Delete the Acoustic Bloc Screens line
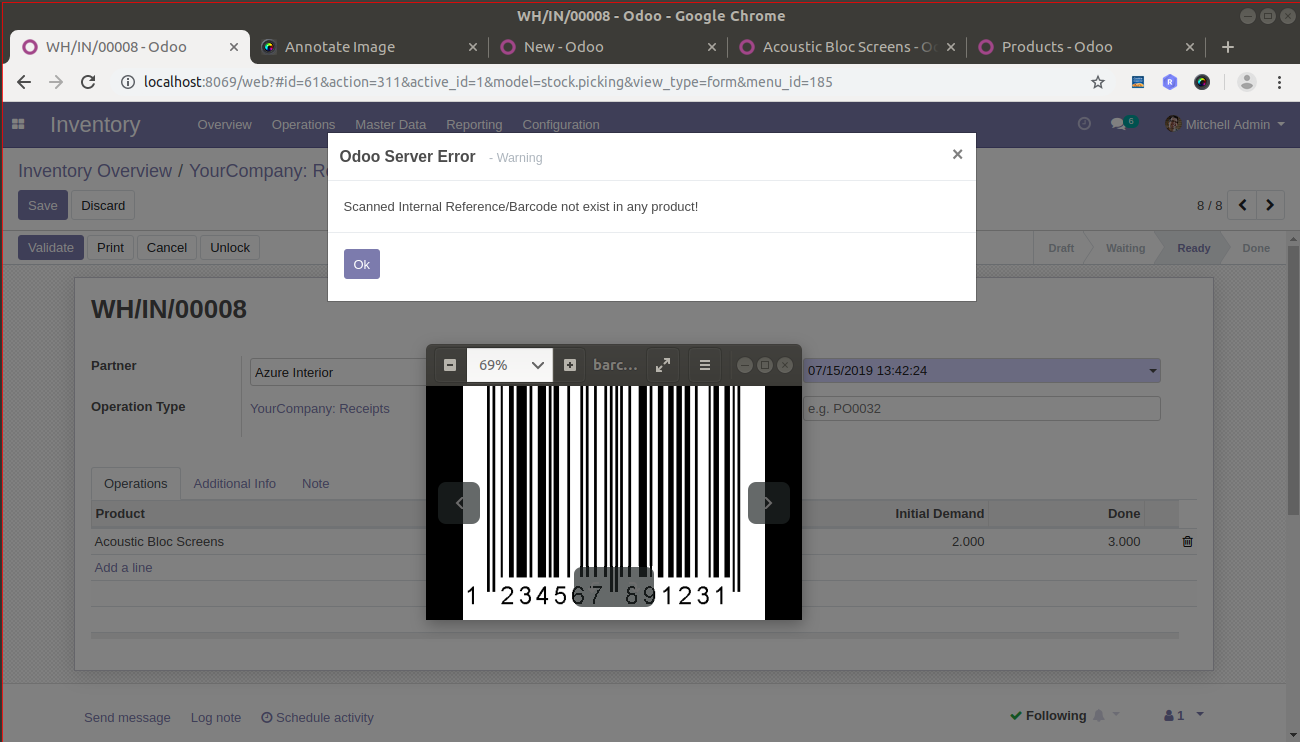This screenshot has width=1300, height=742. point(1188,542)
